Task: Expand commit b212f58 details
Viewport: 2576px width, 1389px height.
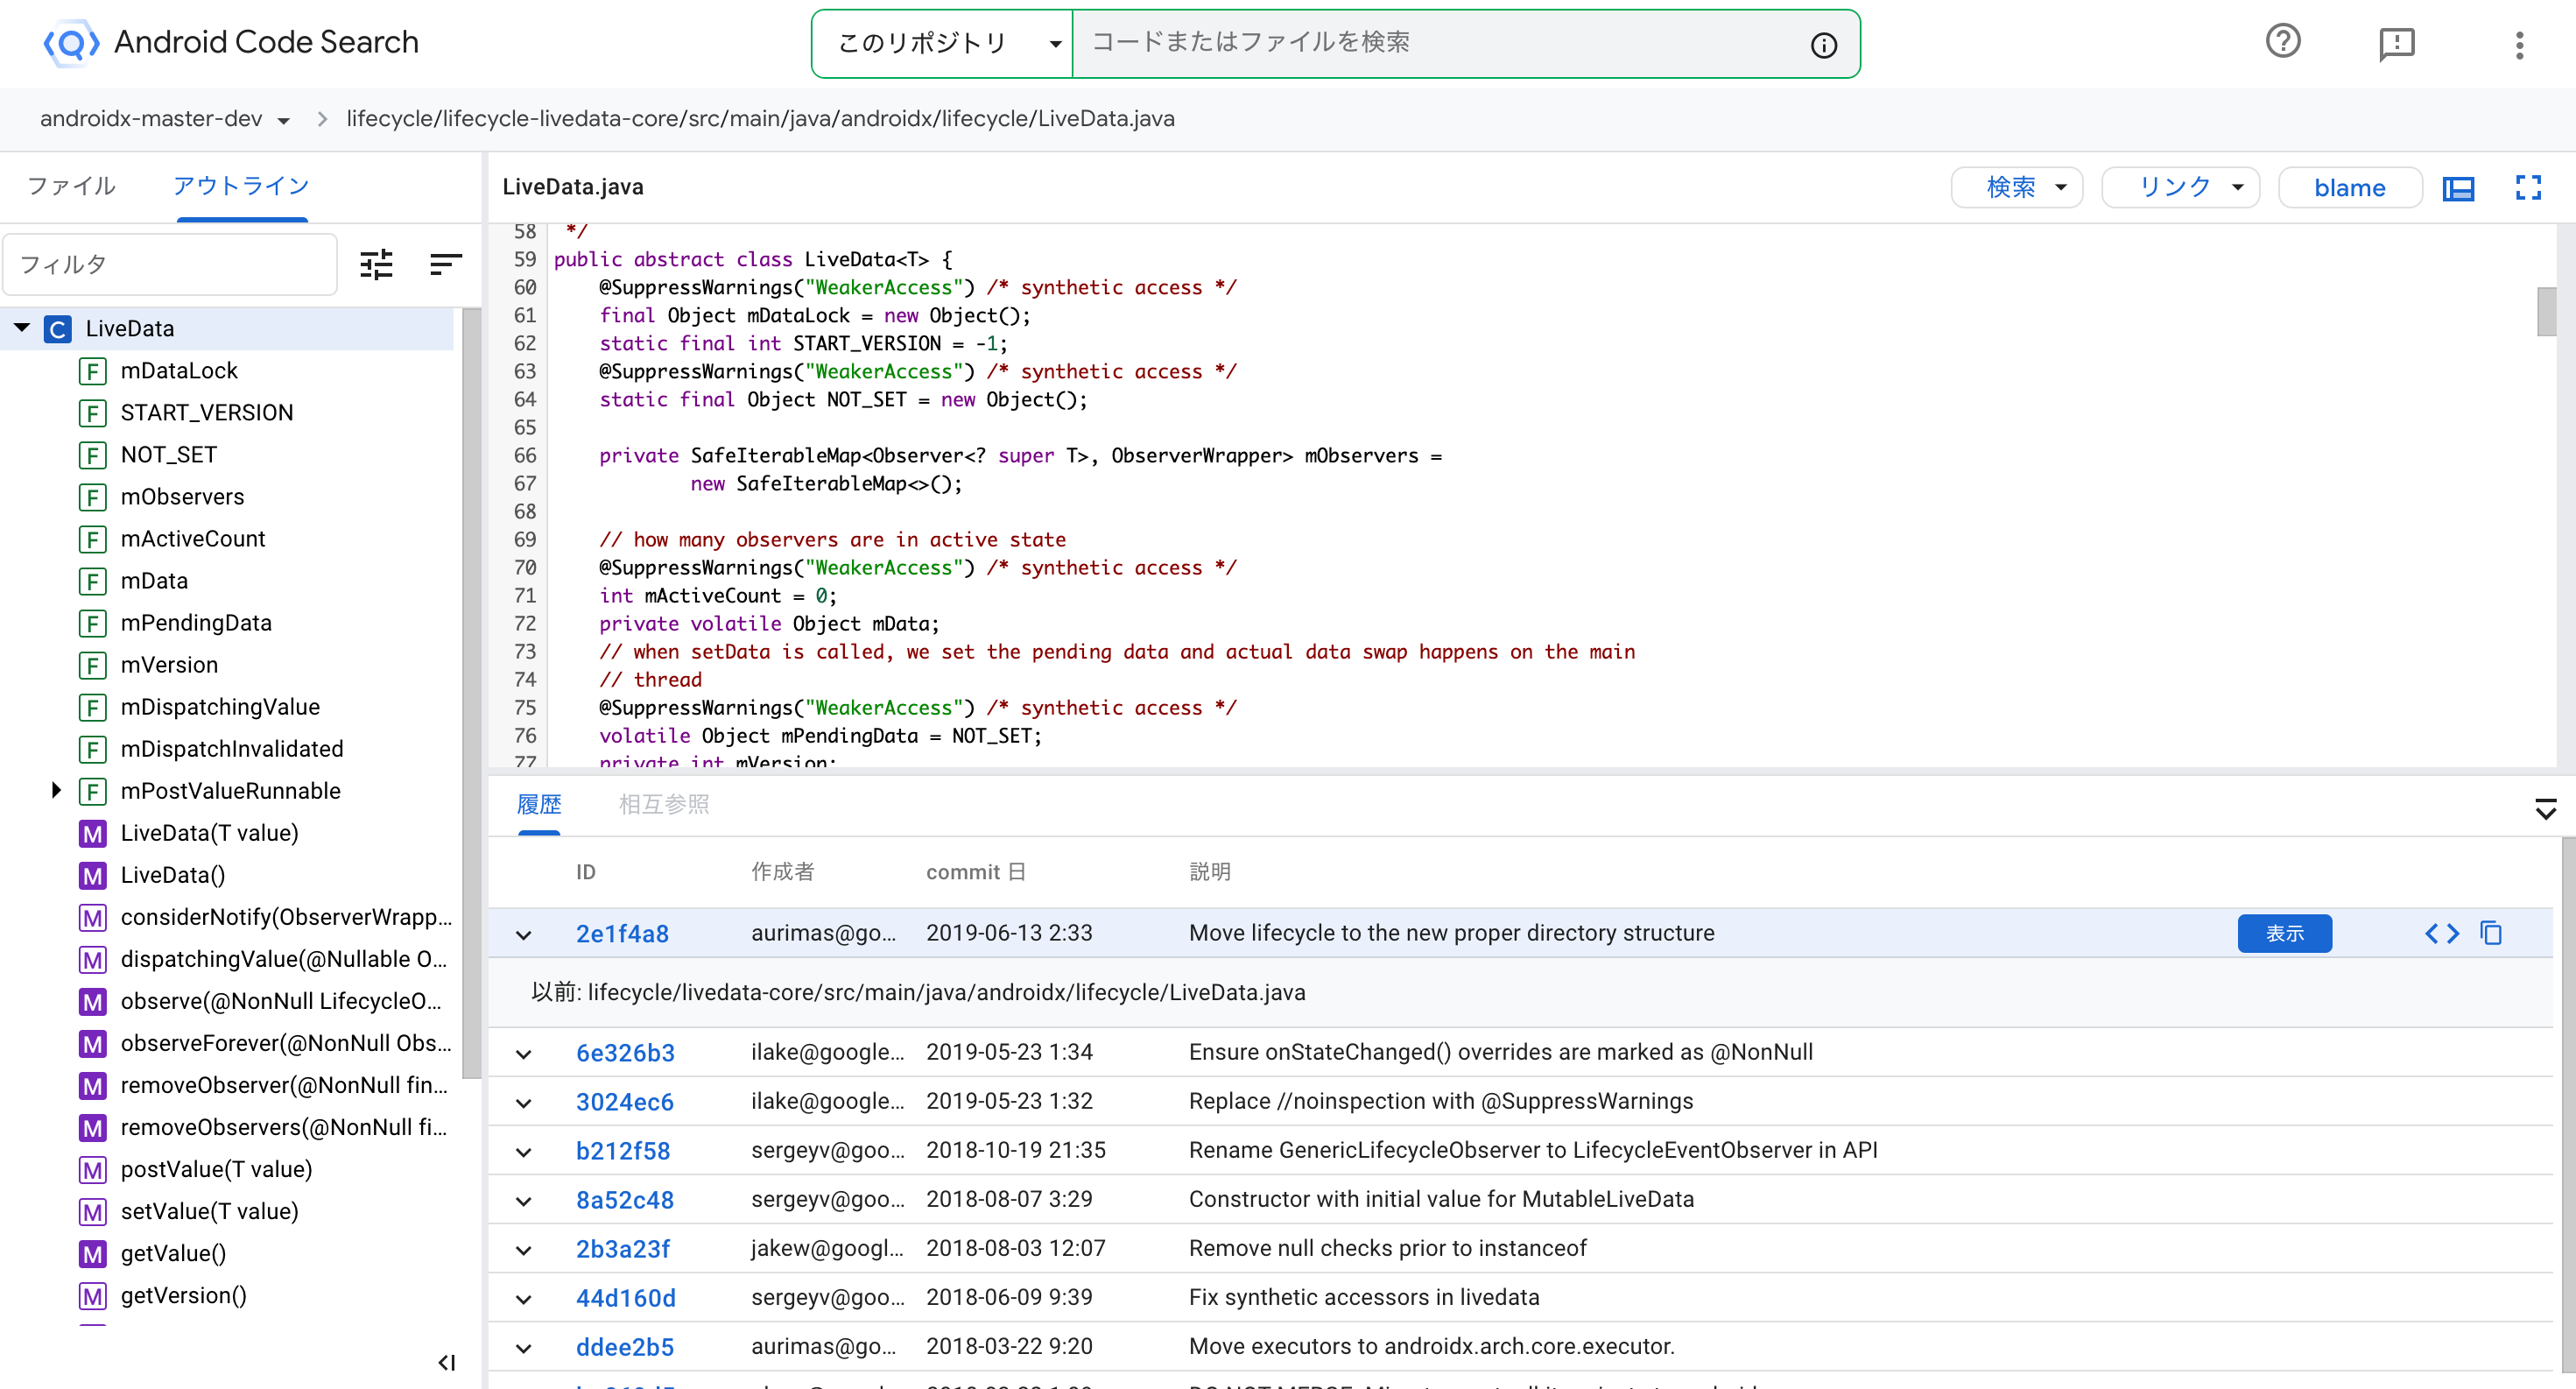Action: (x=523, y=1152)
